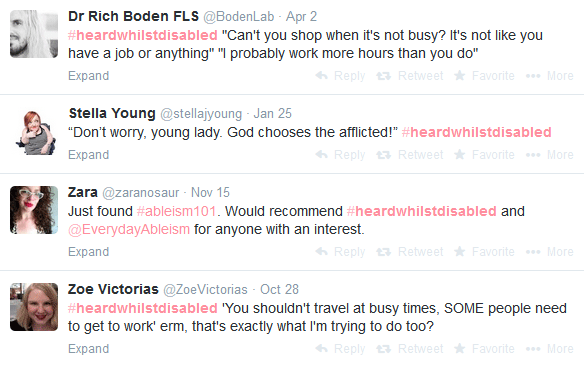Expand Dr Rich Boden's tweet
This screenshot has height=366, width=584.
click(x=89, y=76)
